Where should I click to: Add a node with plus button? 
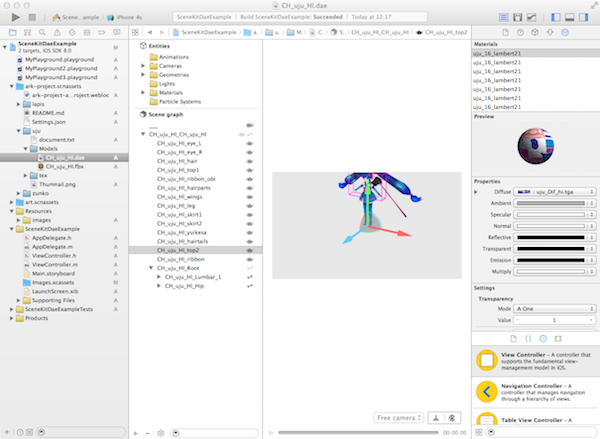[x=135, y=433]
